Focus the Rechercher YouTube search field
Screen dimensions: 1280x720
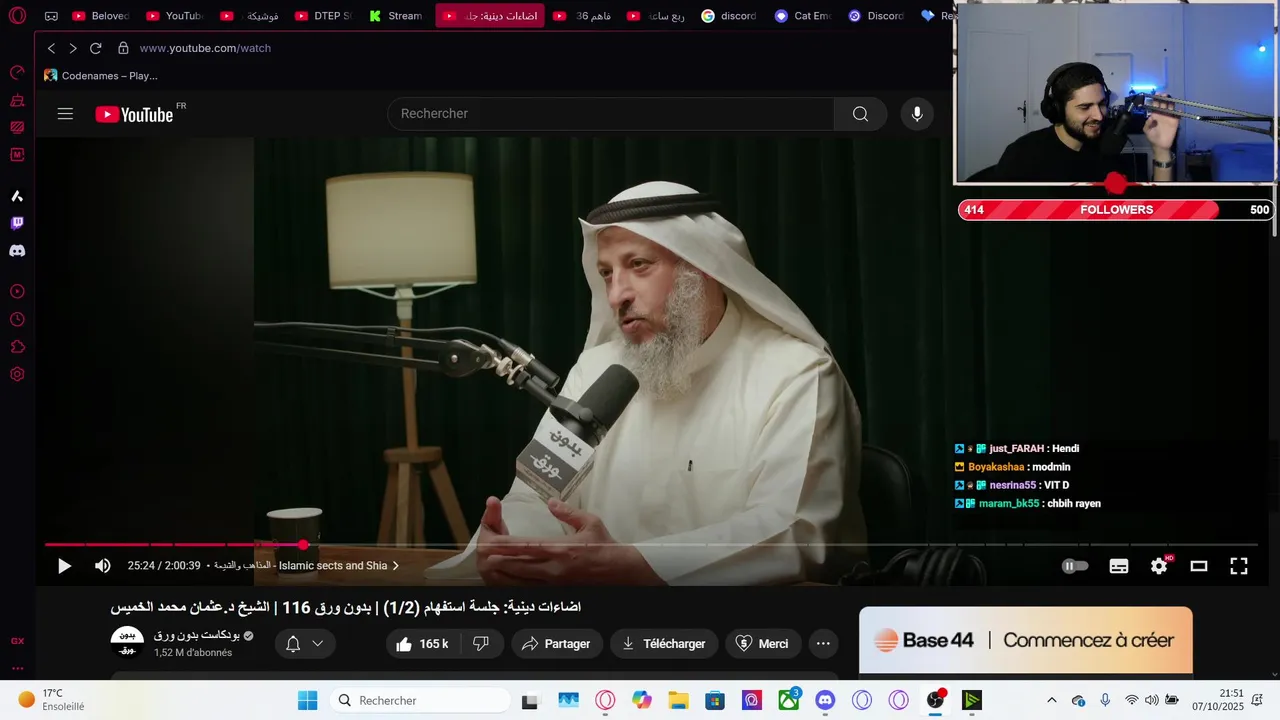610,114
